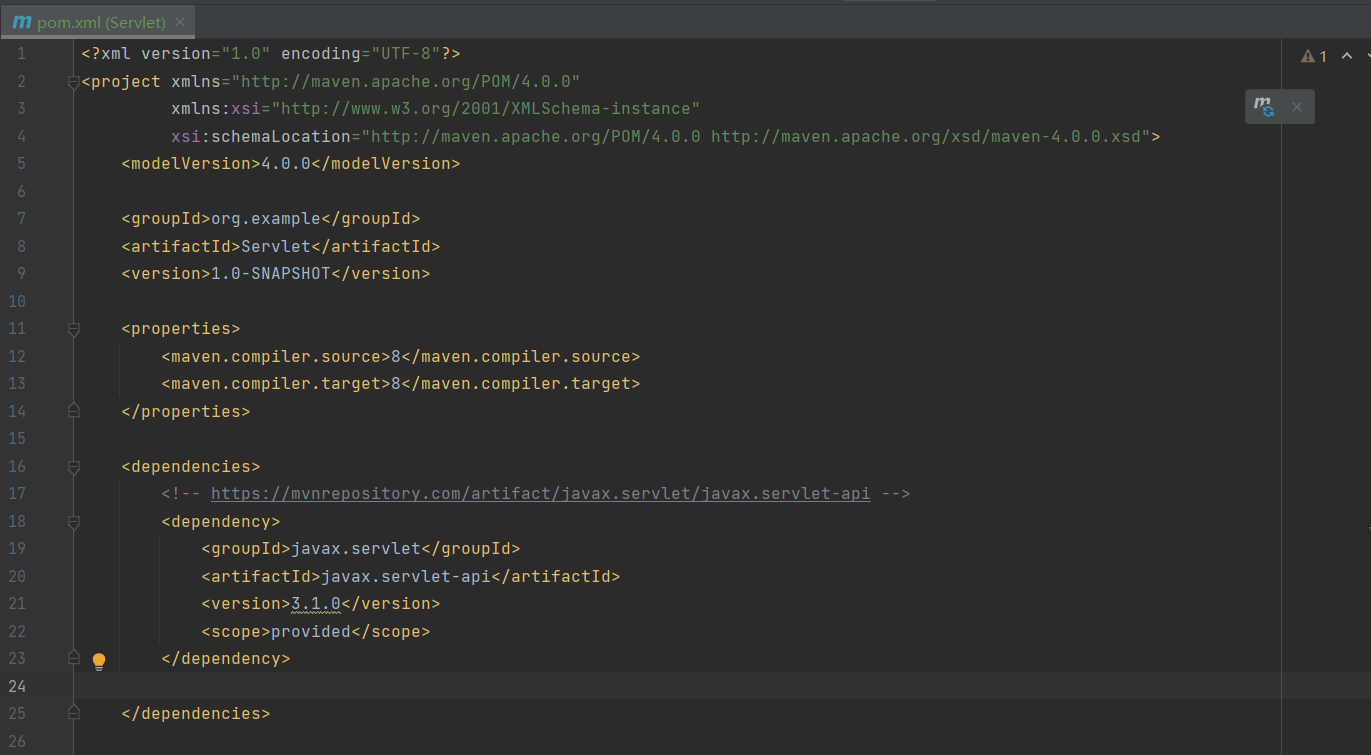
Task: Fold the dependencies block at line 16
Action: (73, 467)
